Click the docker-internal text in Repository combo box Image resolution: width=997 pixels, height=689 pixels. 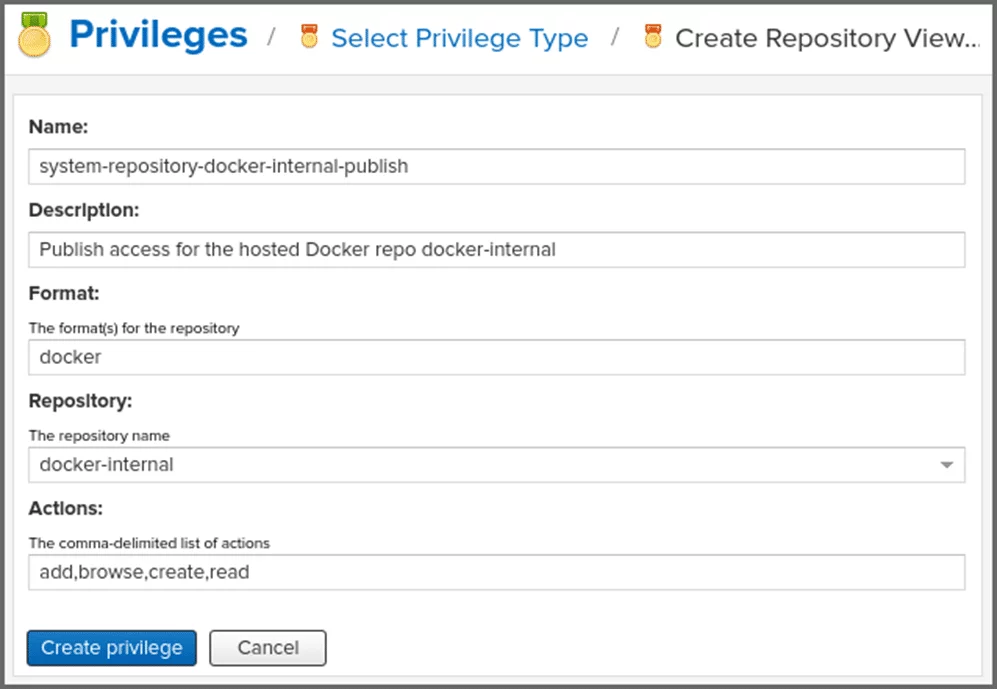[x=107, y=465]
